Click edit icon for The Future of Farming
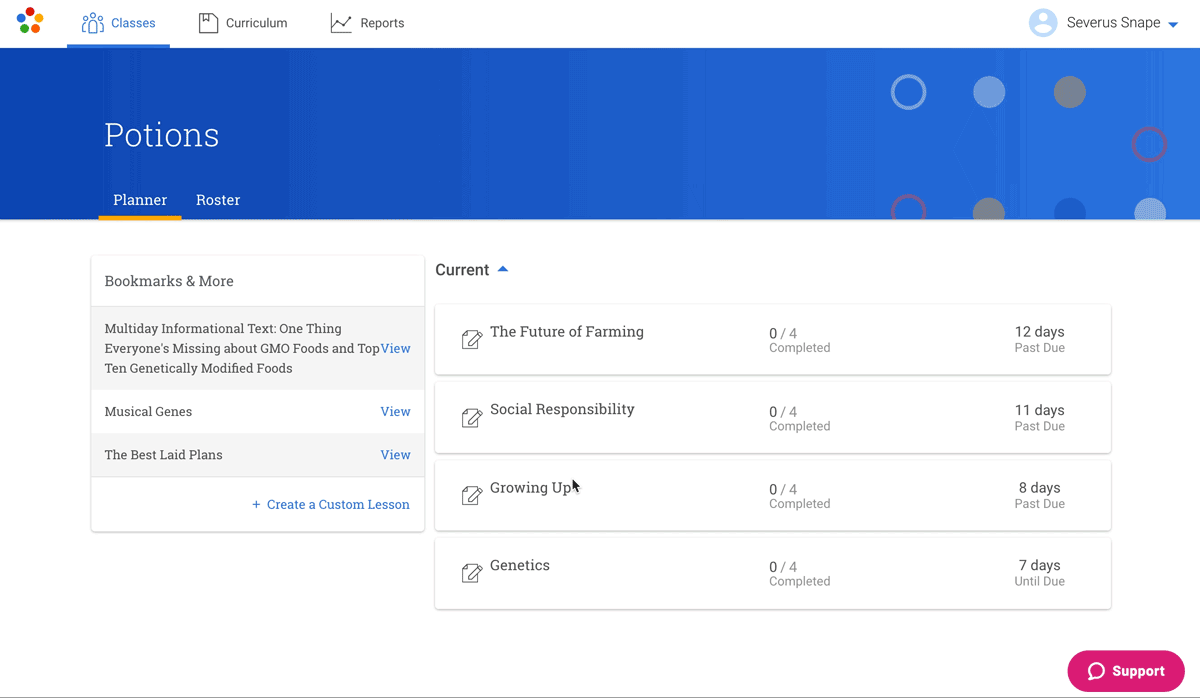 472,340
